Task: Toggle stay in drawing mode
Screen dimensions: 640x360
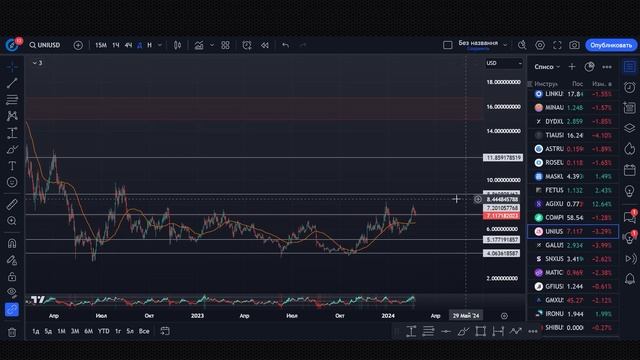Action: 12,260
